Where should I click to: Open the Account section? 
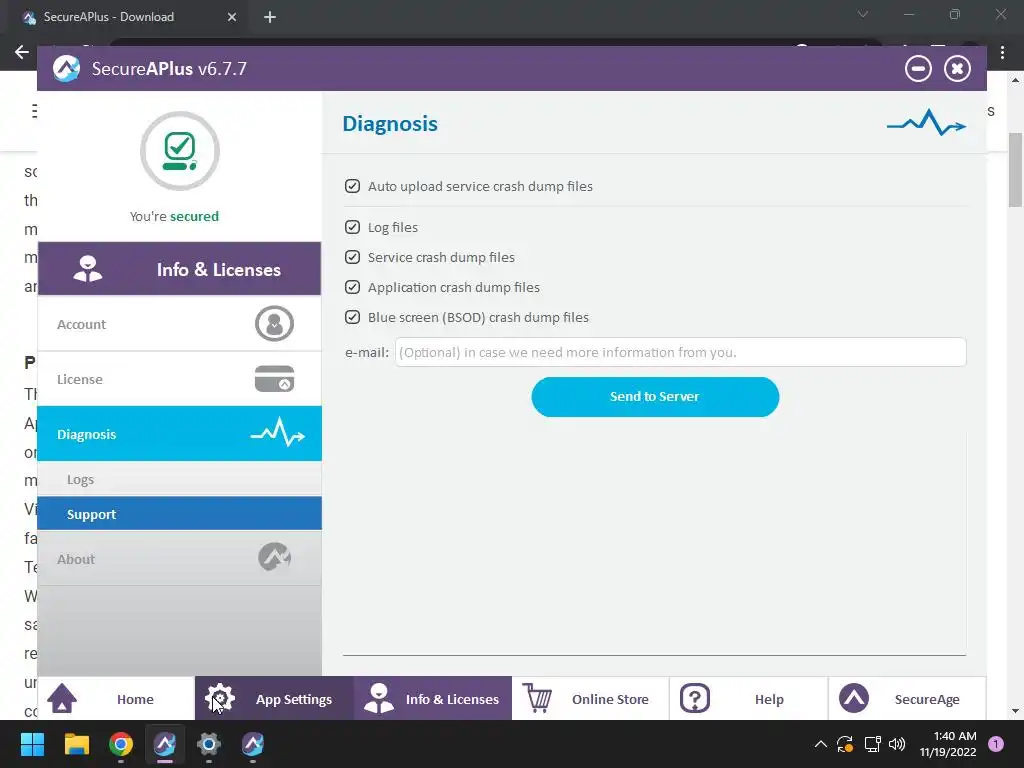pyautogui.click(x=180, y=323)
